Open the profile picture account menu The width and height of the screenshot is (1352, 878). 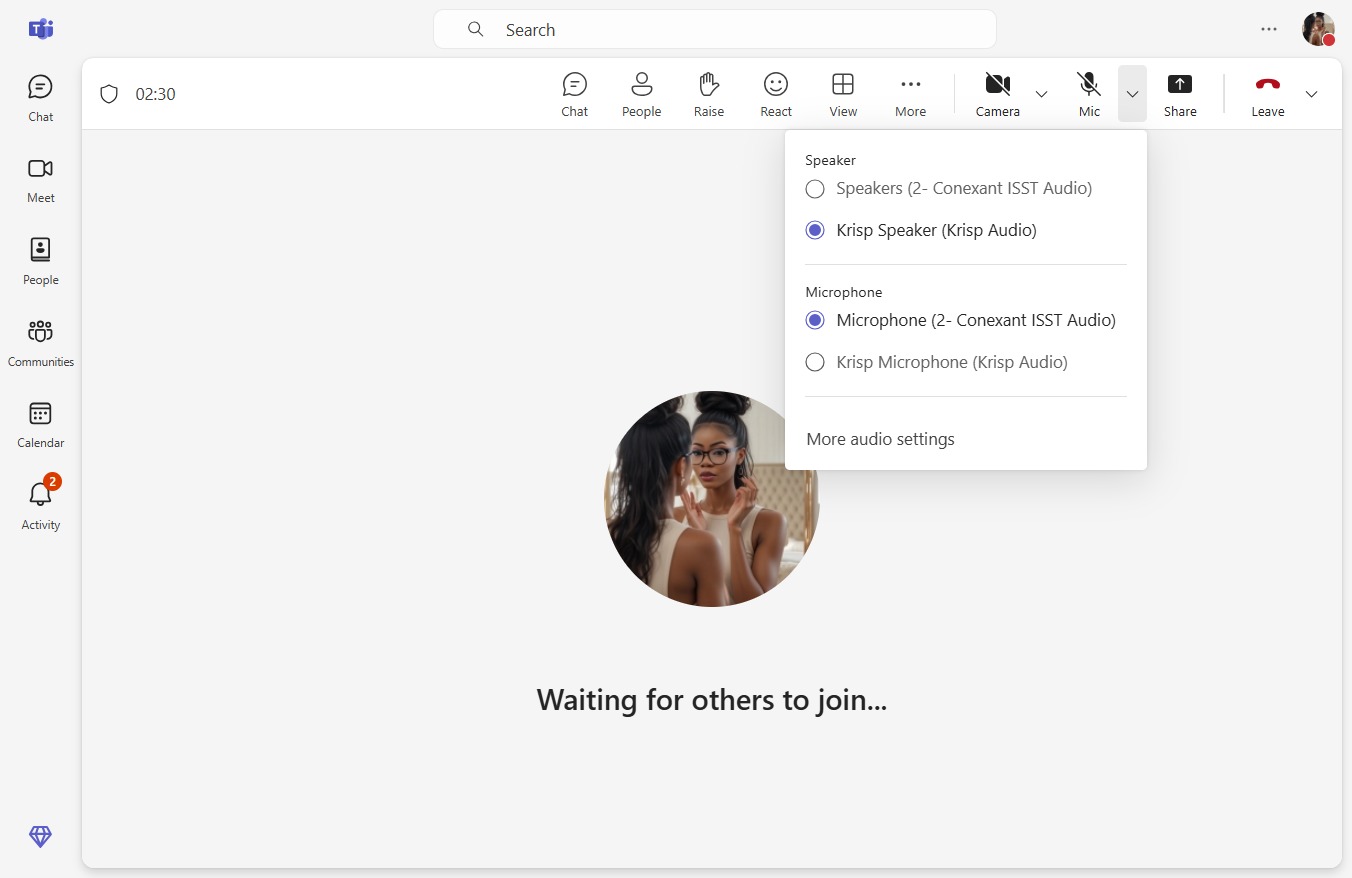[x=1318, y=29]
